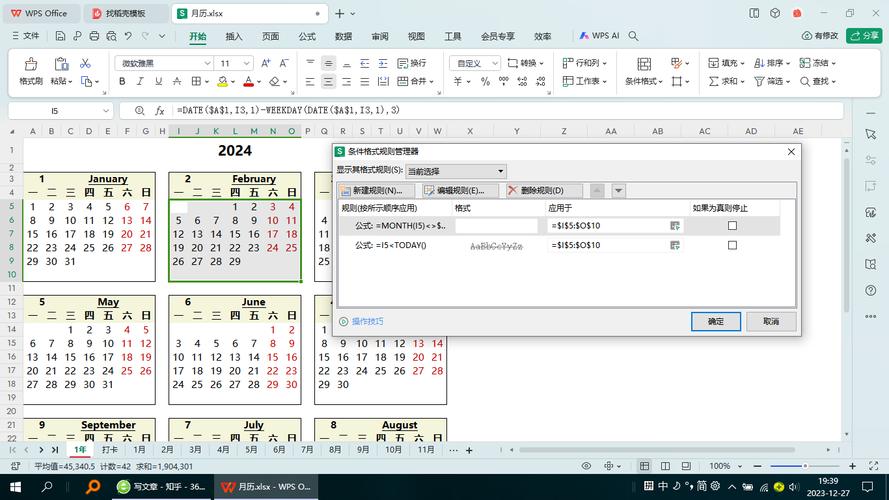
Task: Click the Share button
Action: click(864, 36)
